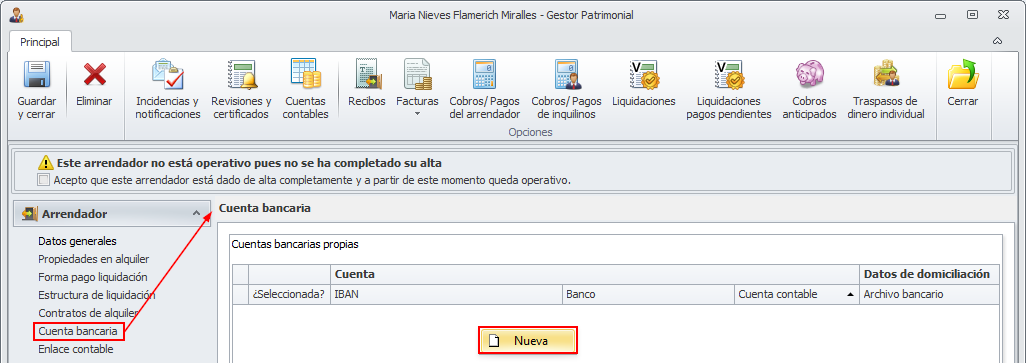1026x363 pixels.
Task: Click the Nueva button
Action: coord(527,341)
